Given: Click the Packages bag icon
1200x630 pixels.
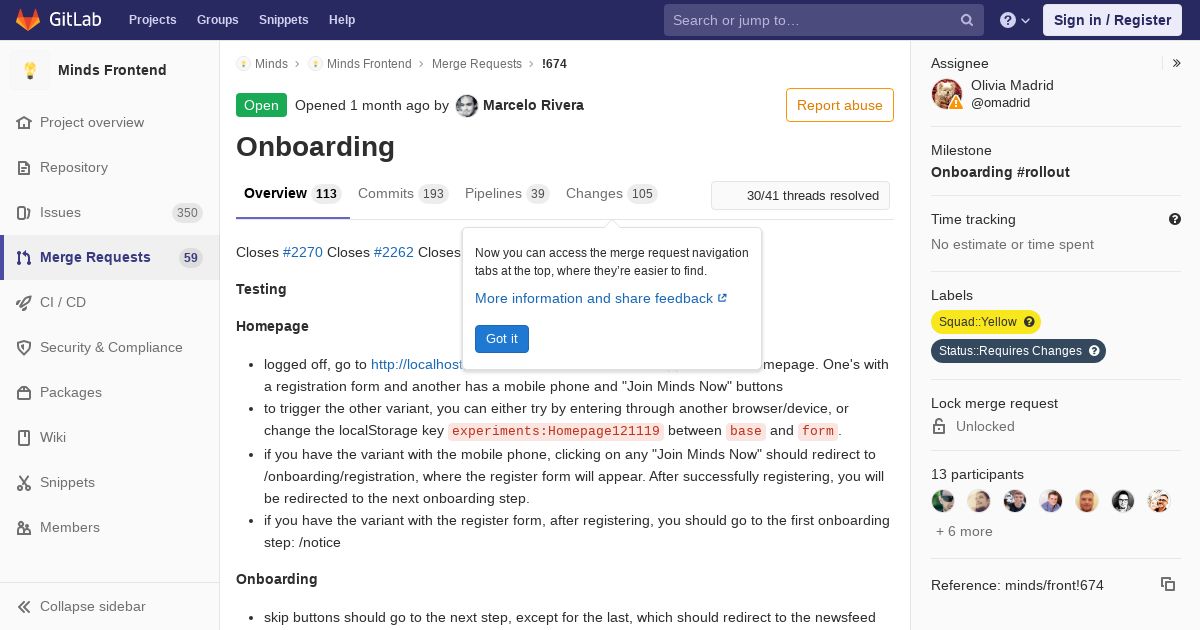Looking at the screenshot, I should click(x=24, y=393).
